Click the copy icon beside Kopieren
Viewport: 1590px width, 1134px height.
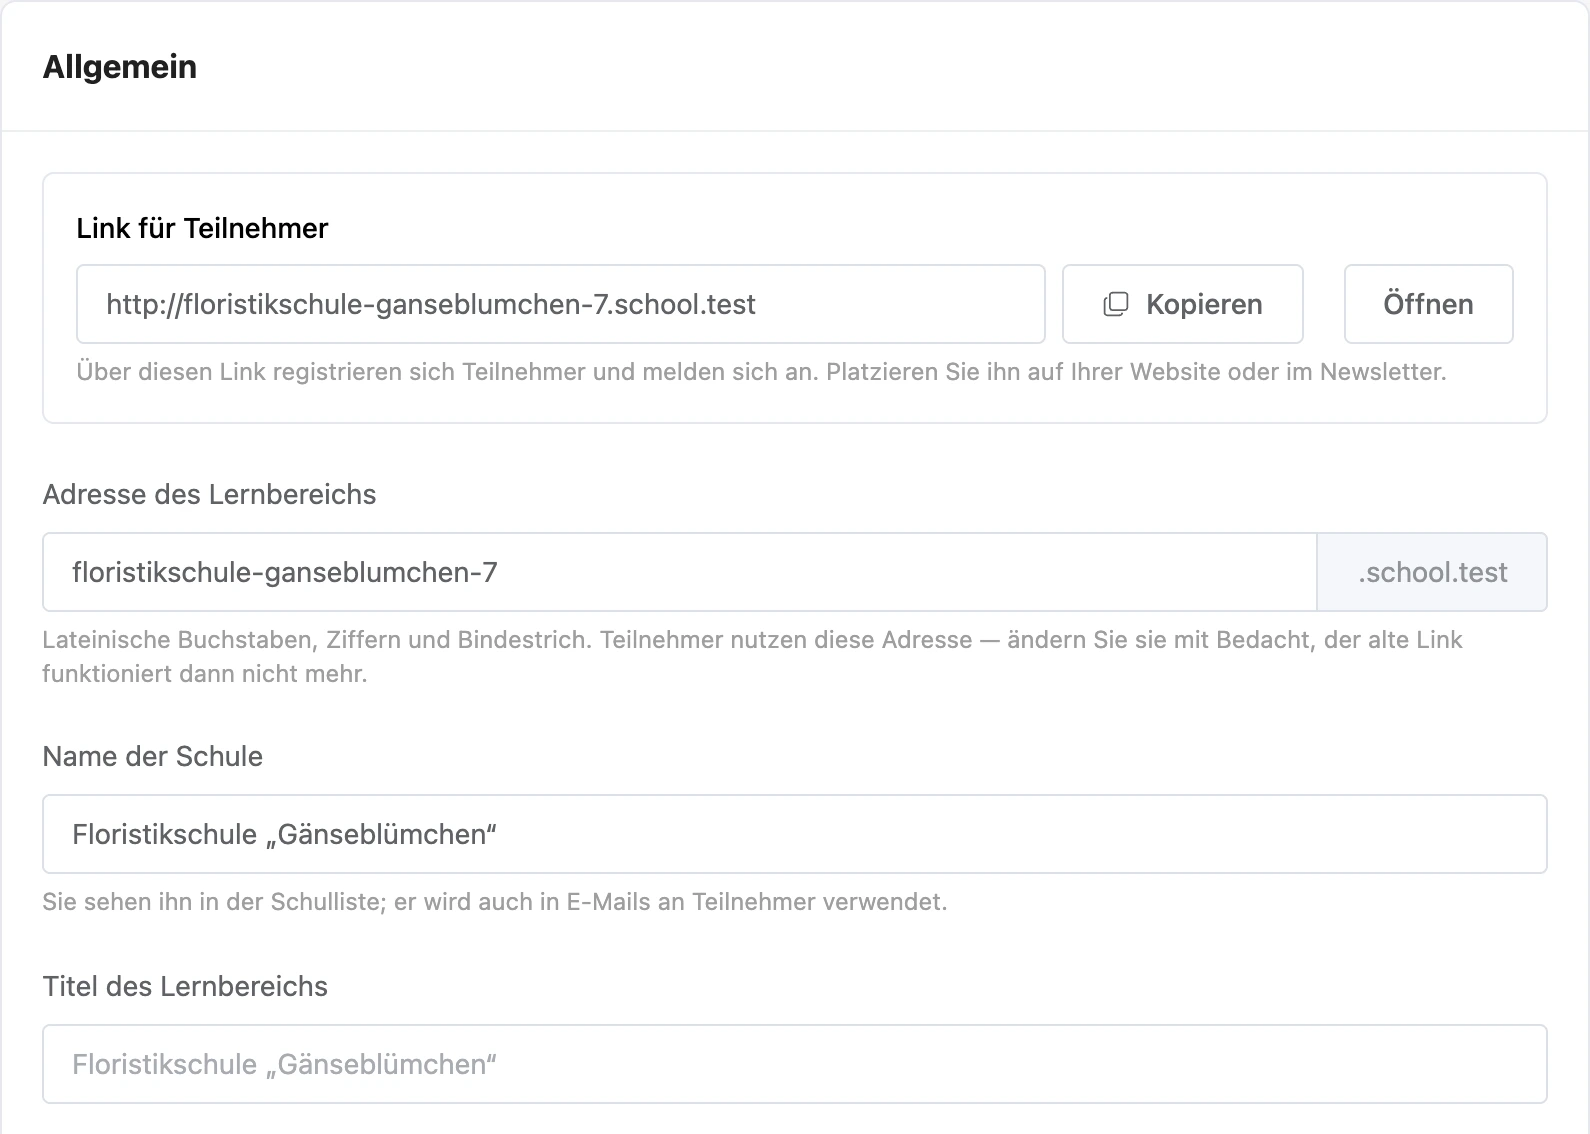pyautogui.click(x=1115, y=304)
